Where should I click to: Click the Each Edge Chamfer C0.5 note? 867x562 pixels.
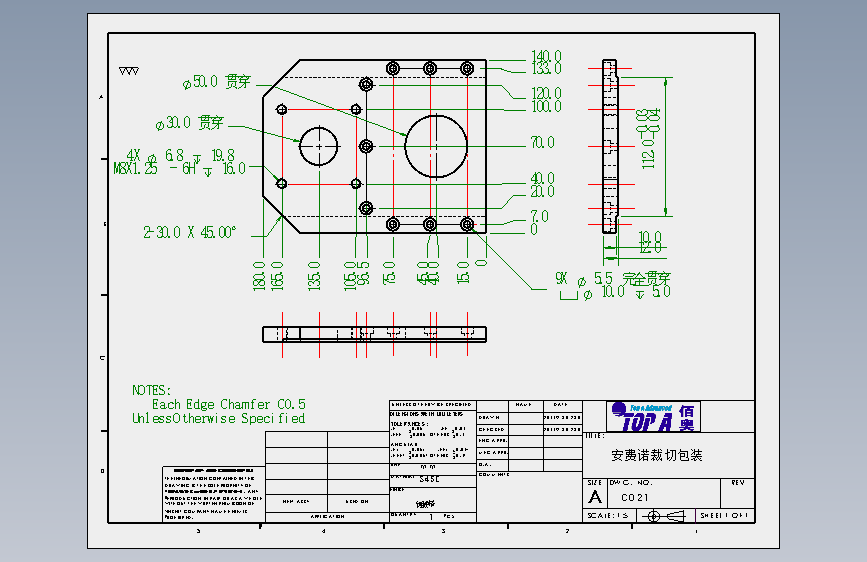229,404
